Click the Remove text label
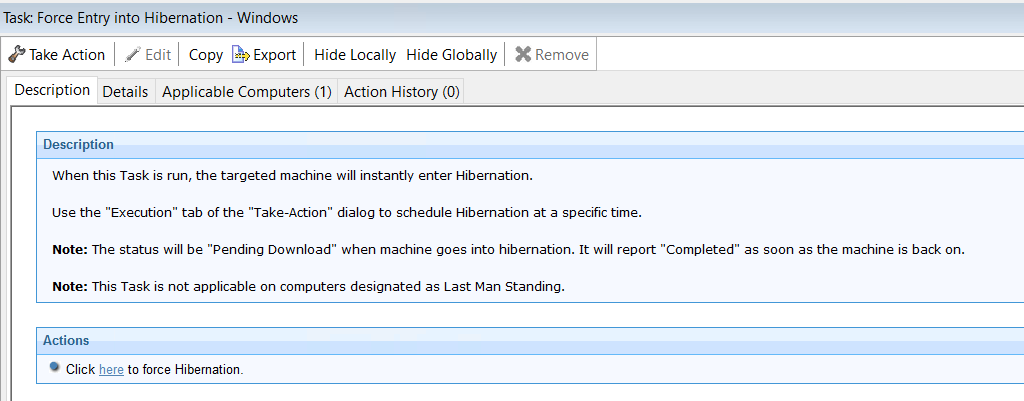The height and width of the screenshot is (401, 1024). click(562, 55)
